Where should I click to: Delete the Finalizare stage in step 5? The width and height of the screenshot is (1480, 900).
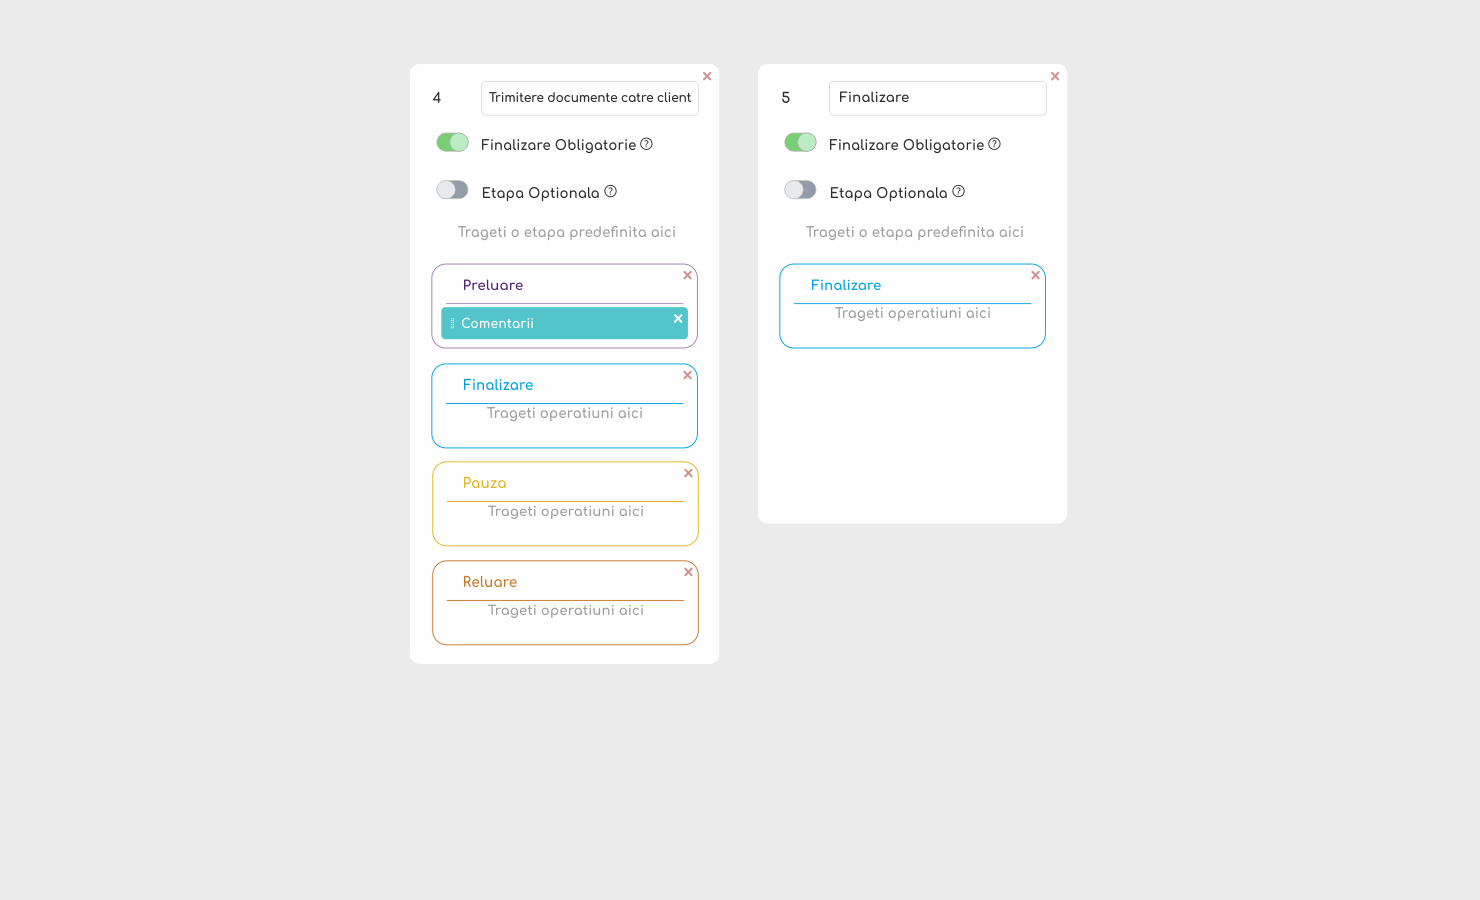click(x=1035, y=275)
